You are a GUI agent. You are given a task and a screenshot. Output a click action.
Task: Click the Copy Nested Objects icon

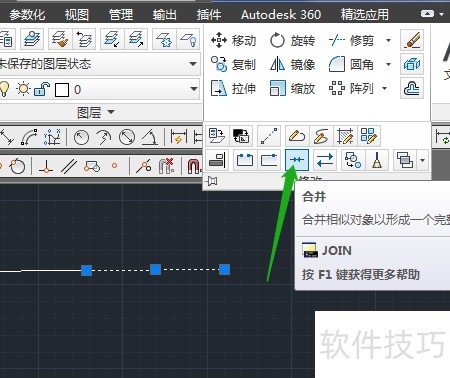tap(353, 160)
